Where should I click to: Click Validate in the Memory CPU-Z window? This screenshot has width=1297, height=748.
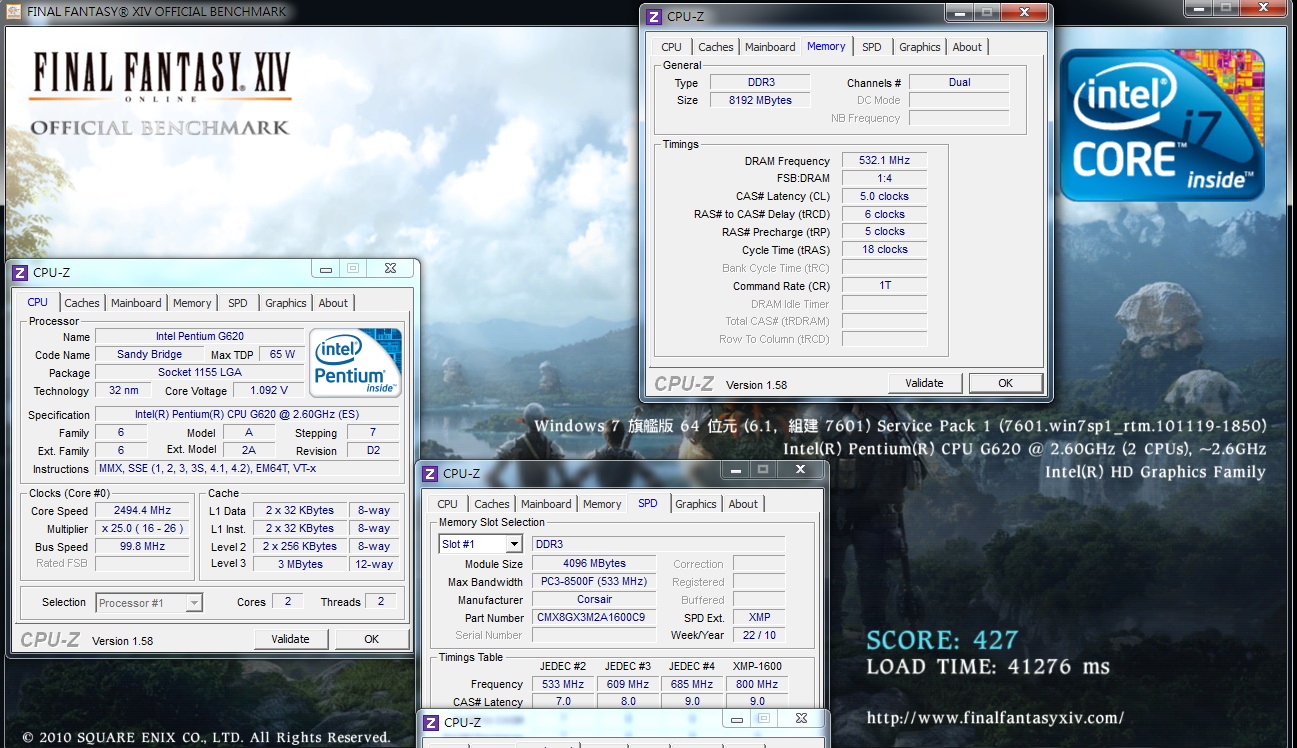click(x=924, y=383)
